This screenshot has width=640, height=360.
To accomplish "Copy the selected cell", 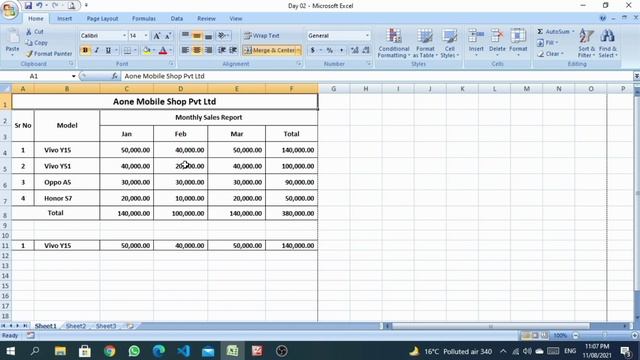I will pos(37,42).
